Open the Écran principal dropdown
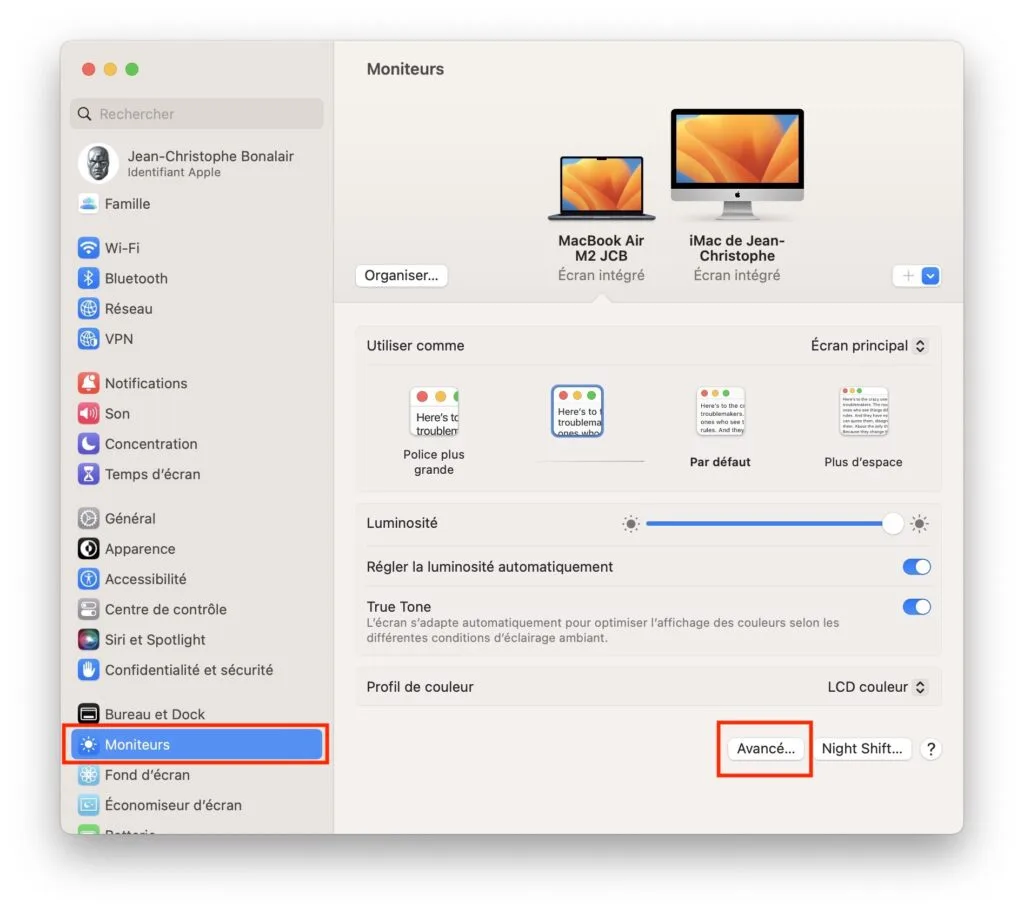This screenshot has width=1024, height=914. (x=868, y=345)
